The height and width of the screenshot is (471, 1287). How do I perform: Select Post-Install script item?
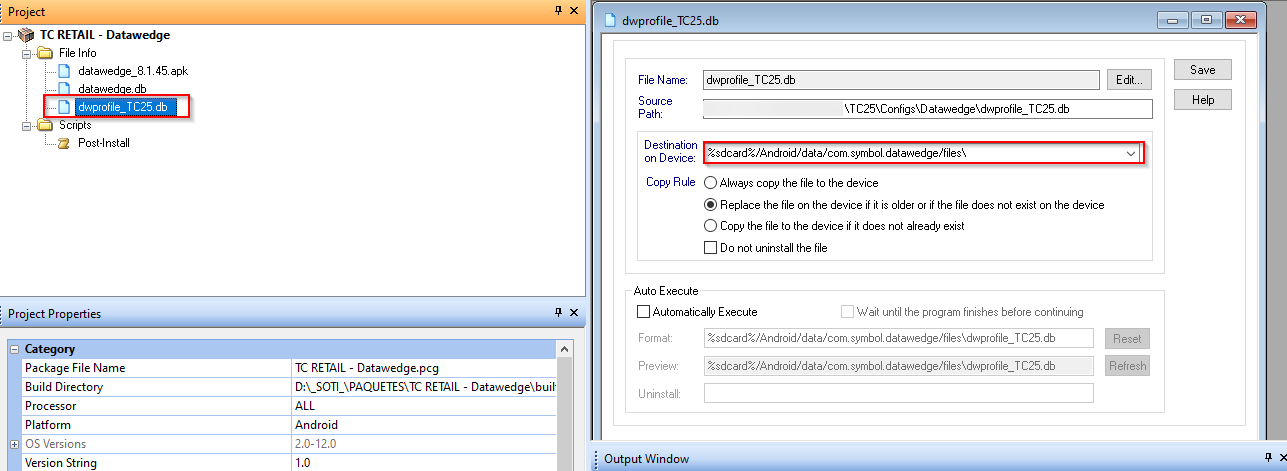[x=104, y=143]
